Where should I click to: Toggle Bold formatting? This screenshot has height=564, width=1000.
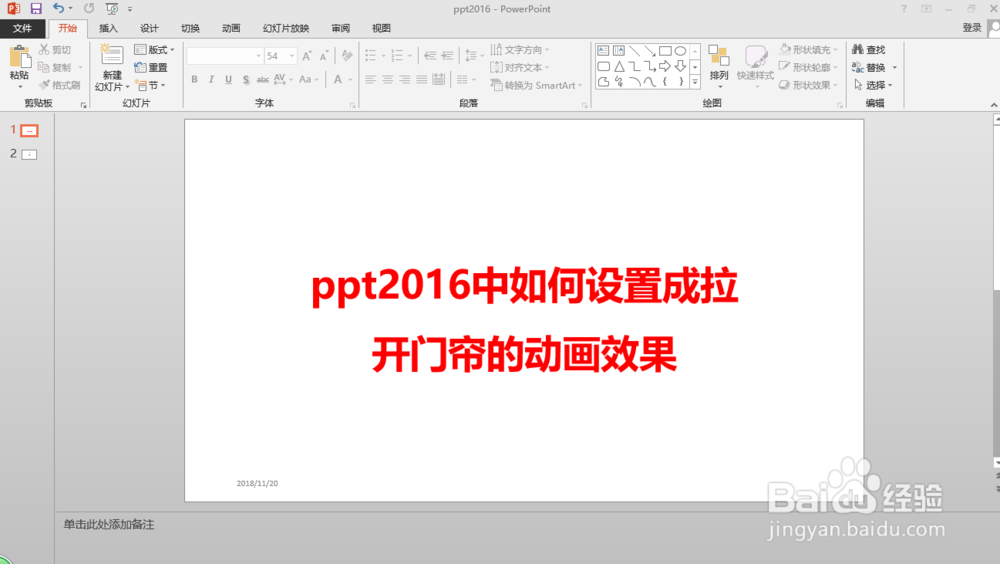pos(194,80)
